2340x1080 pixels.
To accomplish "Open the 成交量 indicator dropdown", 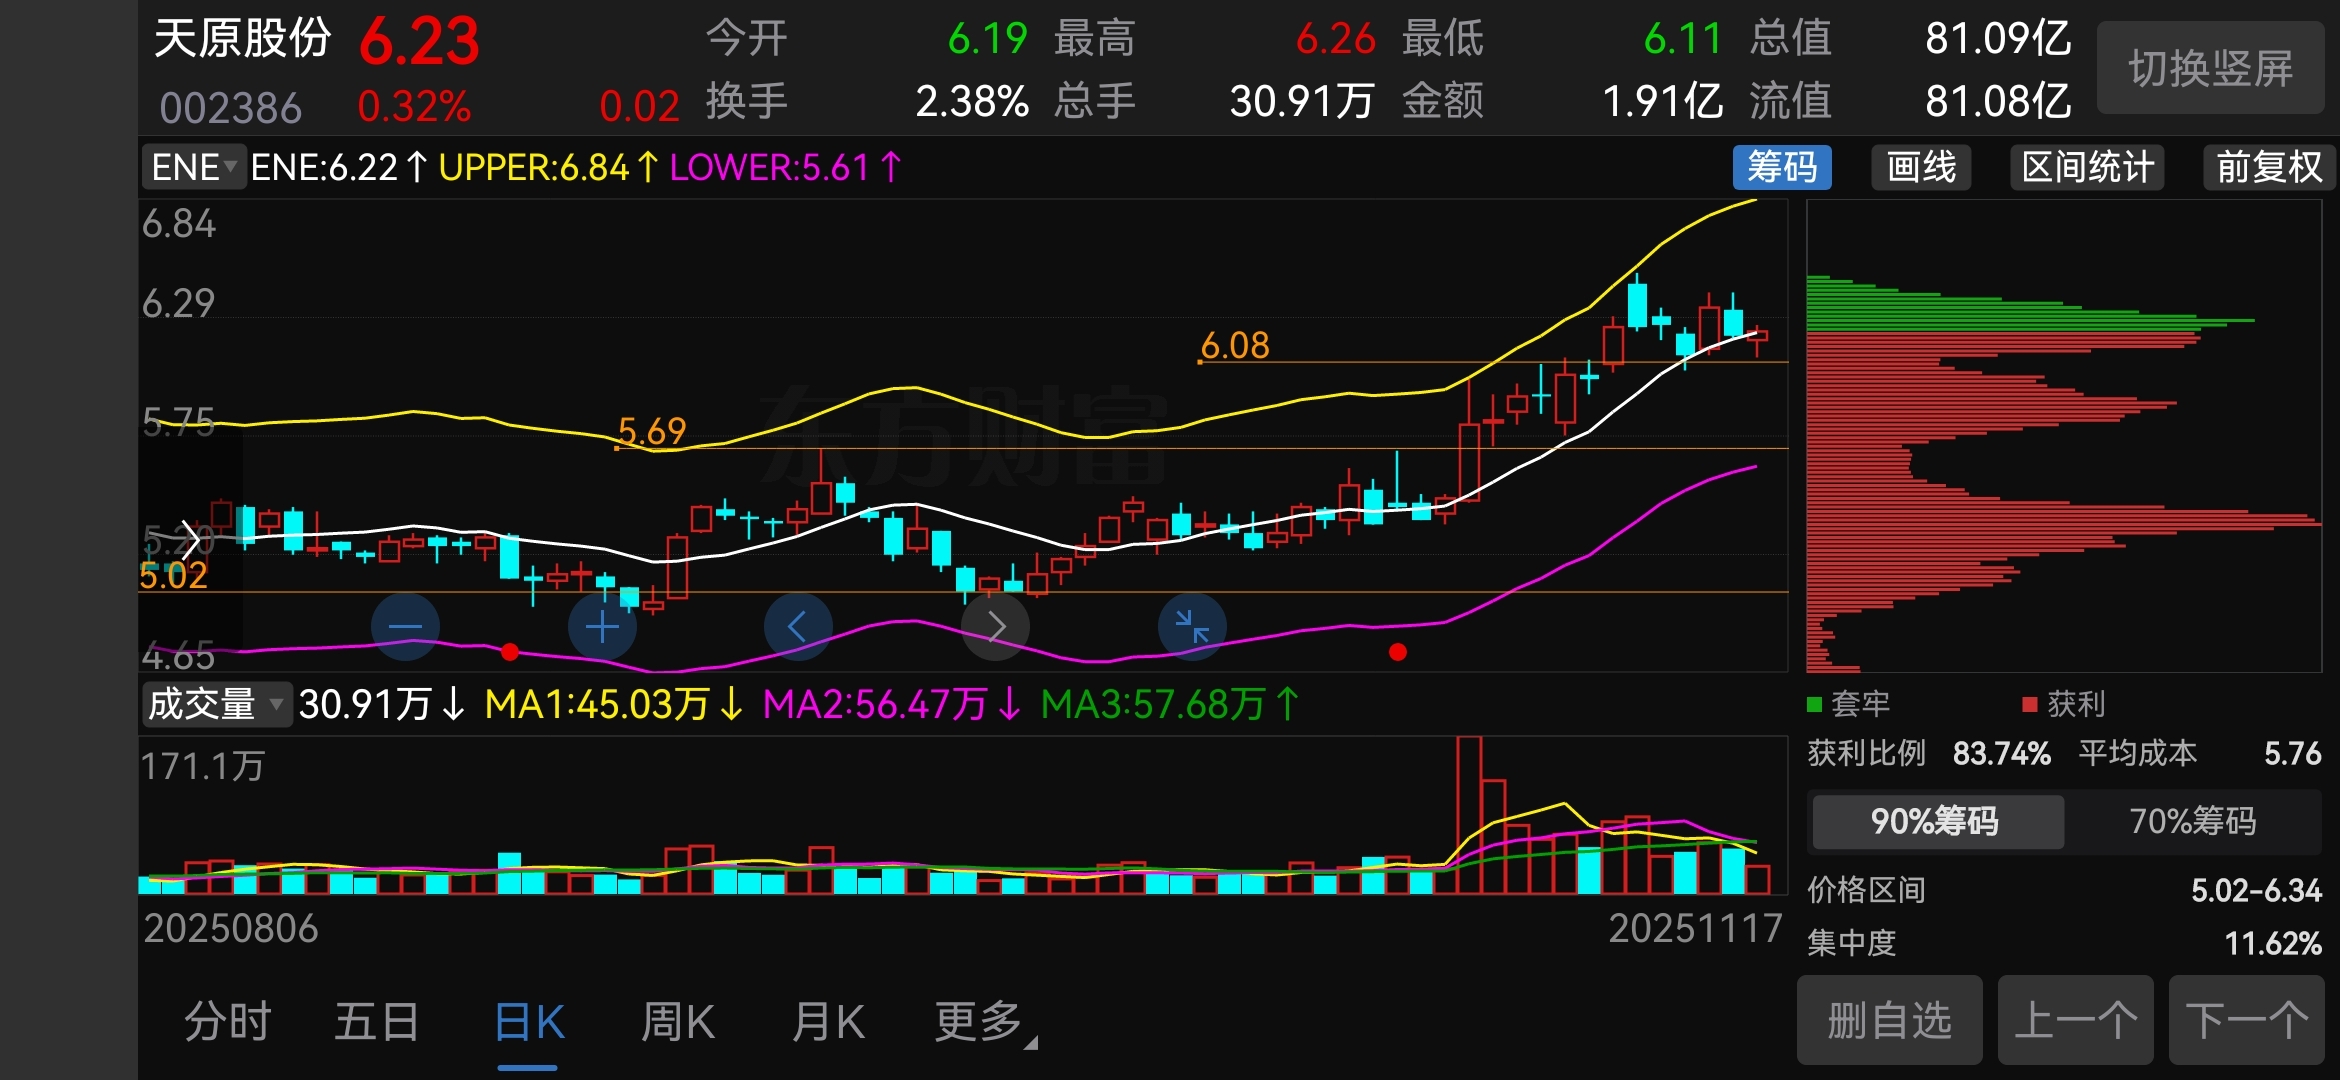I will (215, 704).
